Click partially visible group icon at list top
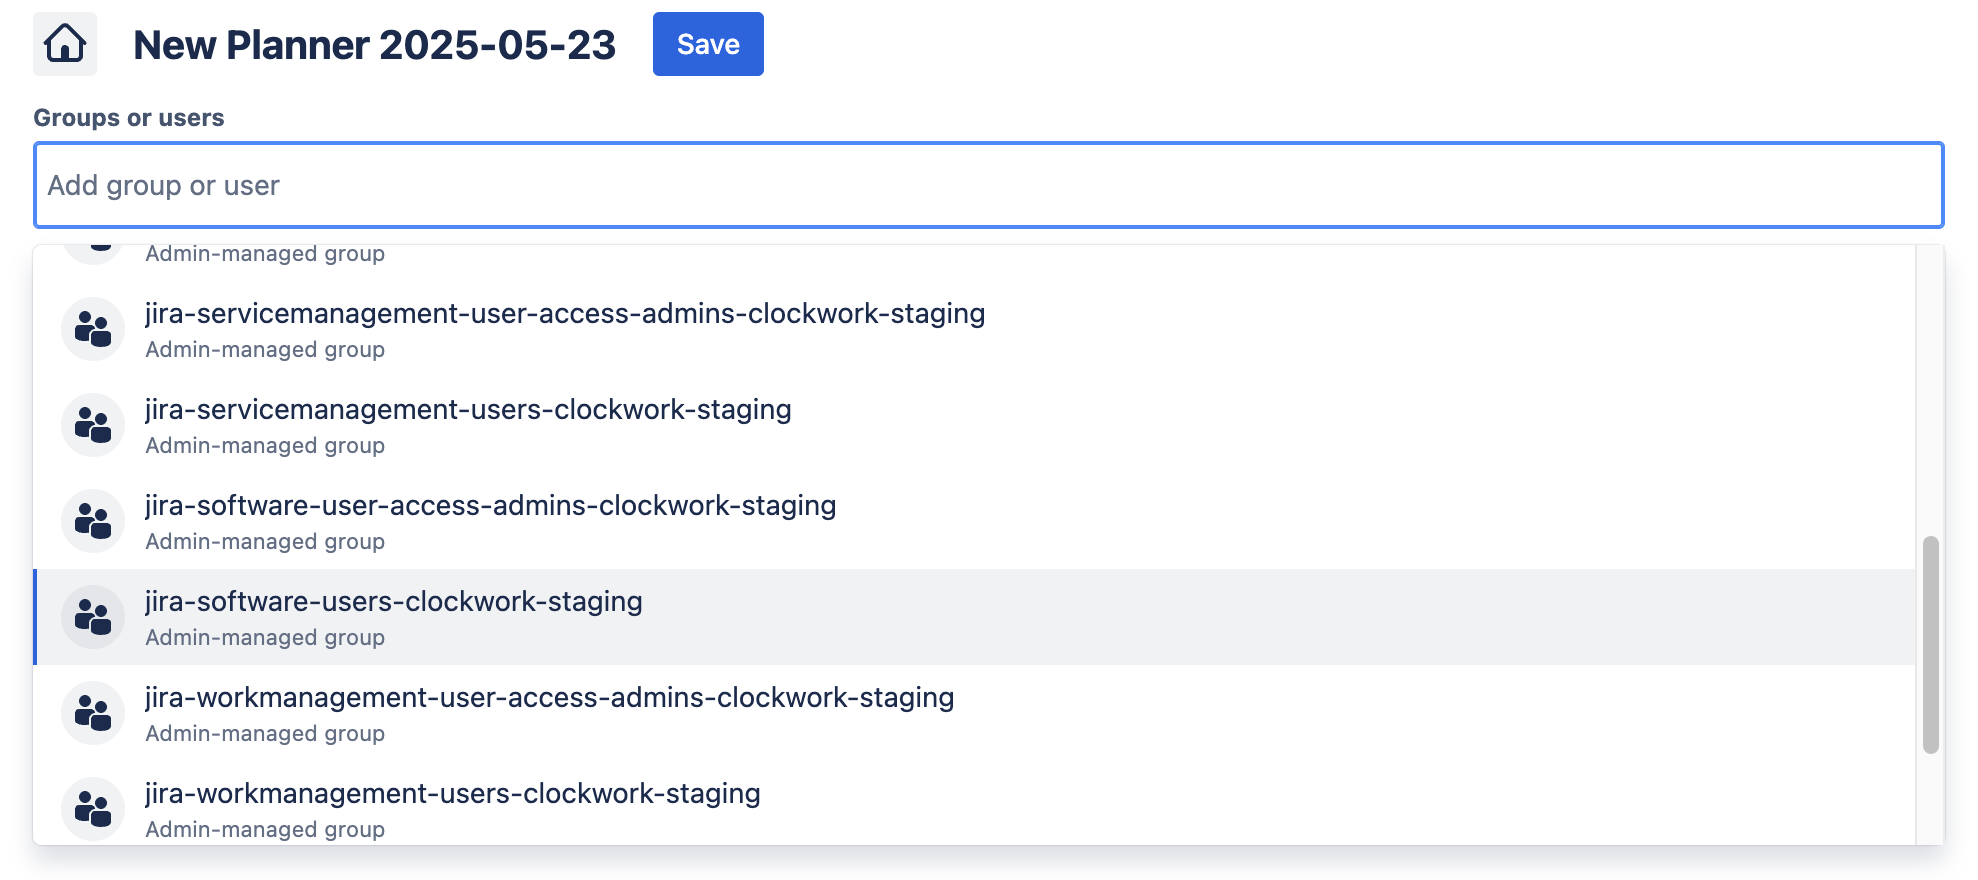 tap(93, 252)
